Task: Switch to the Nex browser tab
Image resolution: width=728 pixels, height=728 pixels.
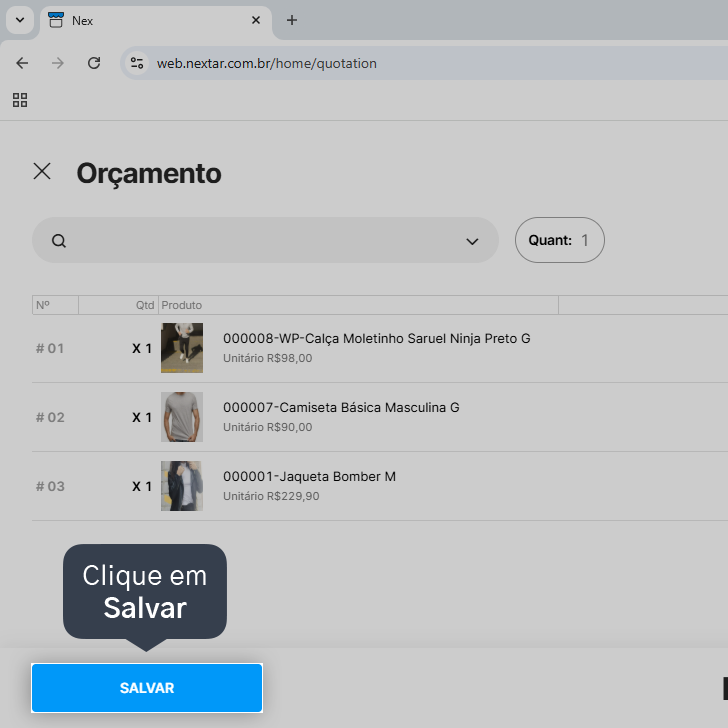Action: [156, 20]
